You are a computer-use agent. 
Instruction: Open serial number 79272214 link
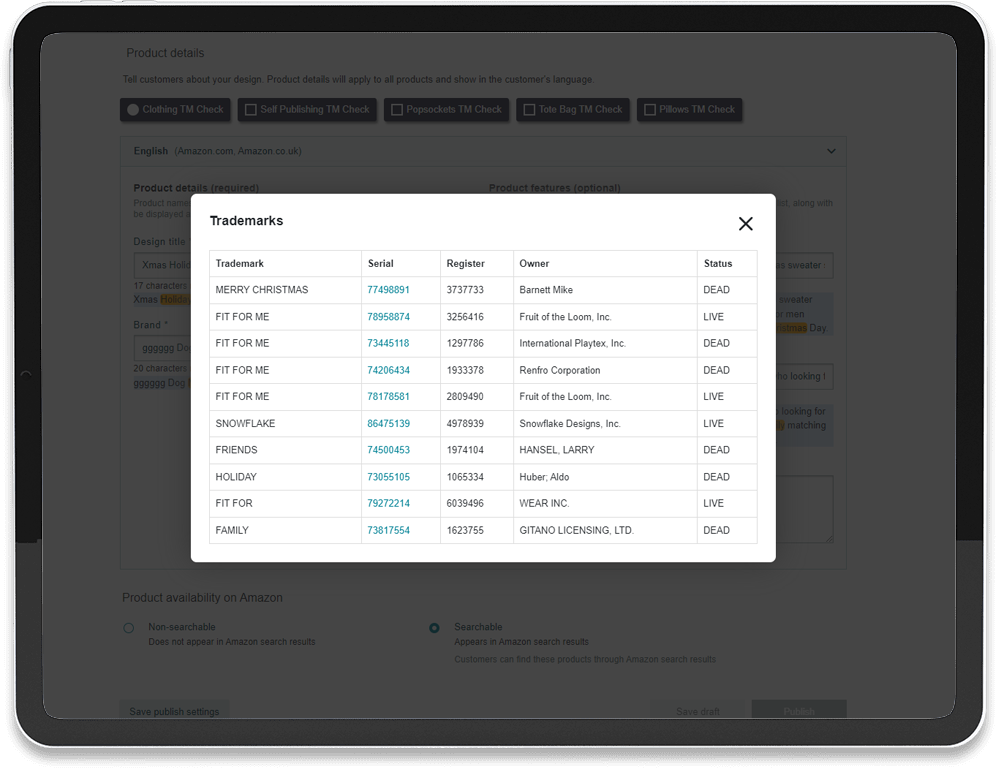coord(388,503)
